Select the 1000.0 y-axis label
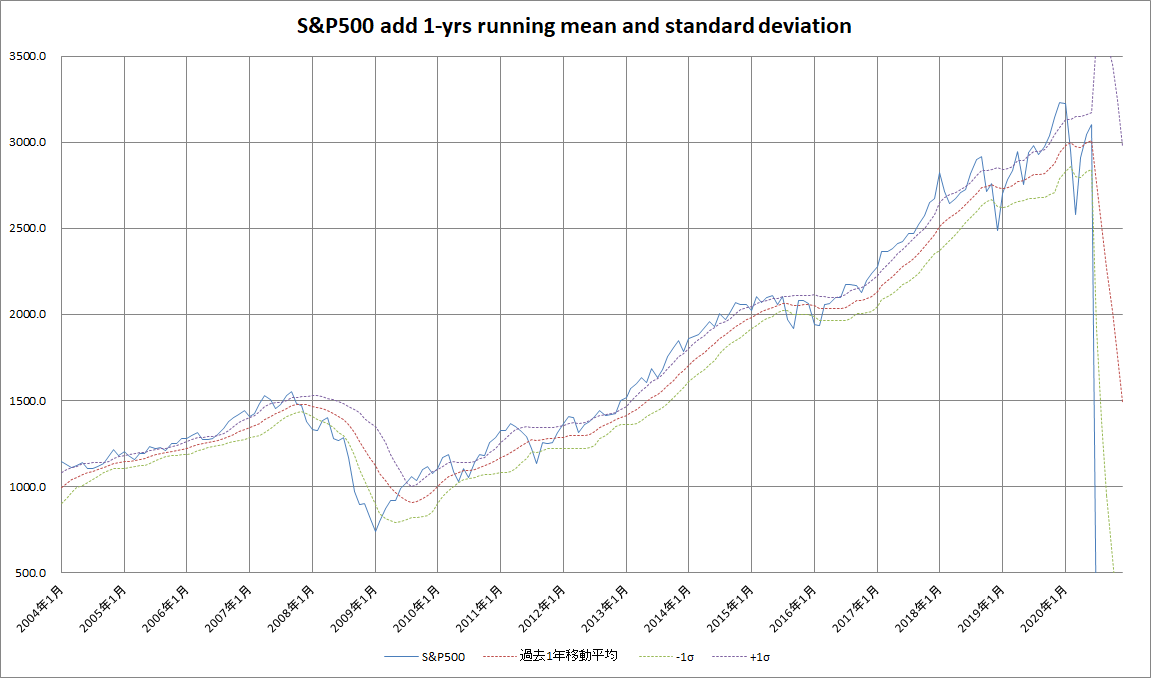The width and height of the screenshot is (1151, 678). click(29, 487)
